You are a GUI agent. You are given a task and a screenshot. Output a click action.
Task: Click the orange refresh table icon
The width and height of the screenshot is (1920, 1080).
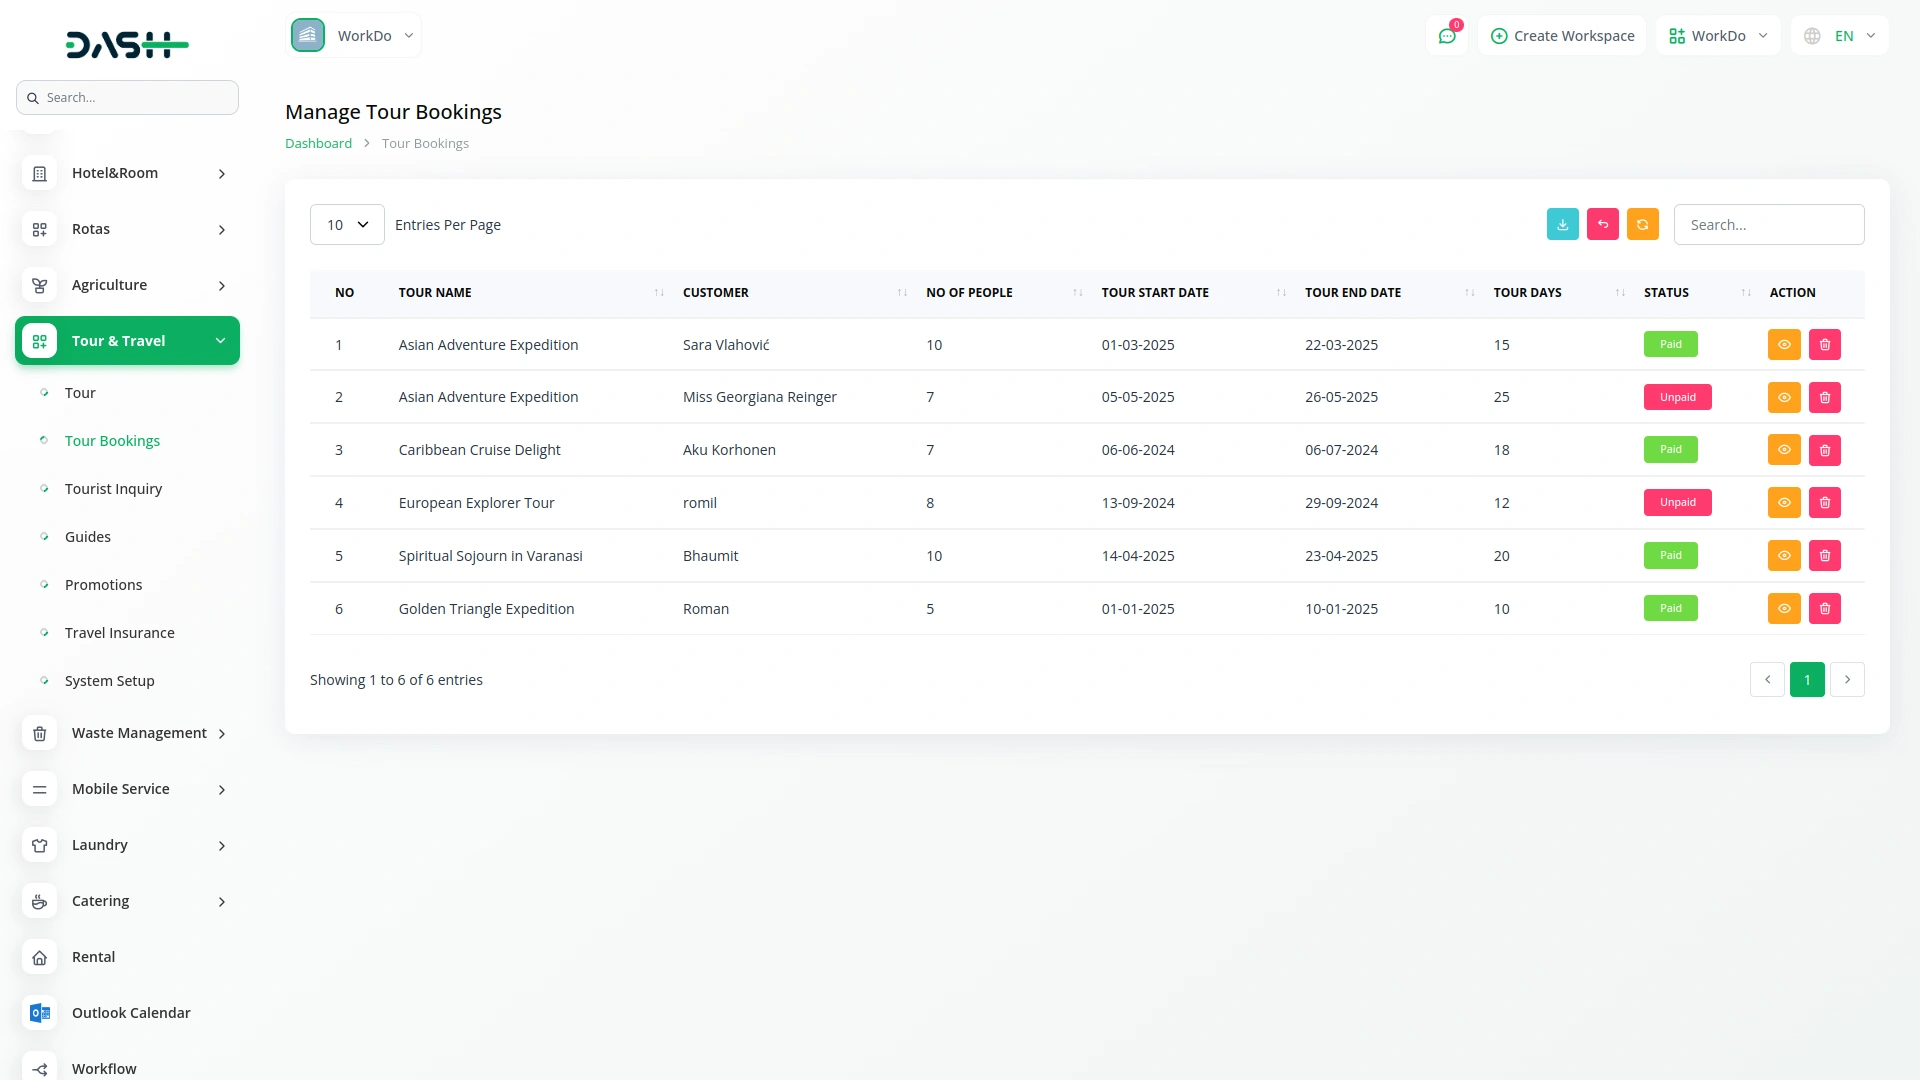click(x=1642, y=225)
